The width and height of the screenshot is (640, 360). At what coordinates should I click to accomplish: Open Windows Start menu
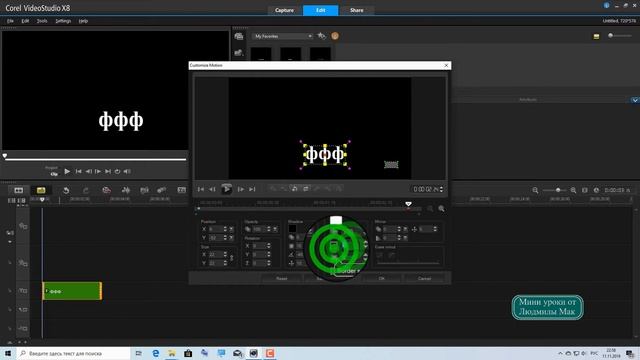coord(8,353)
